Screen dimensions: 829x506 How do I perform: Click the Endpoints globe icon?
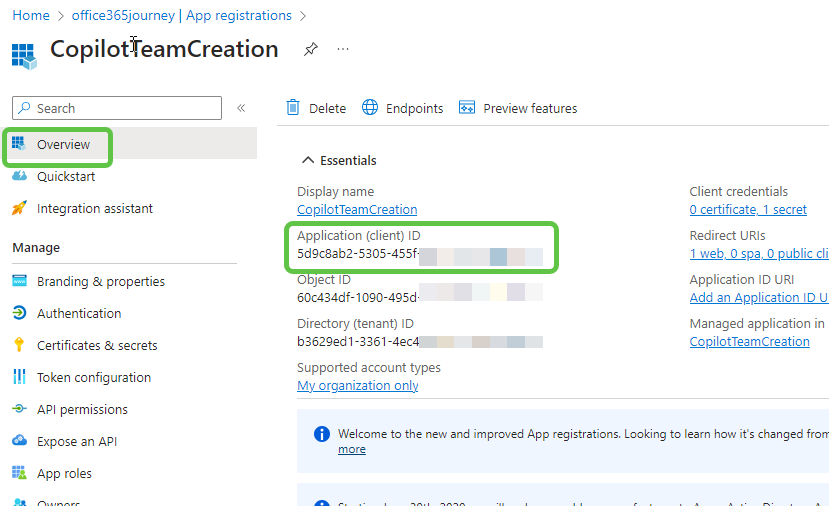point(370,107)
